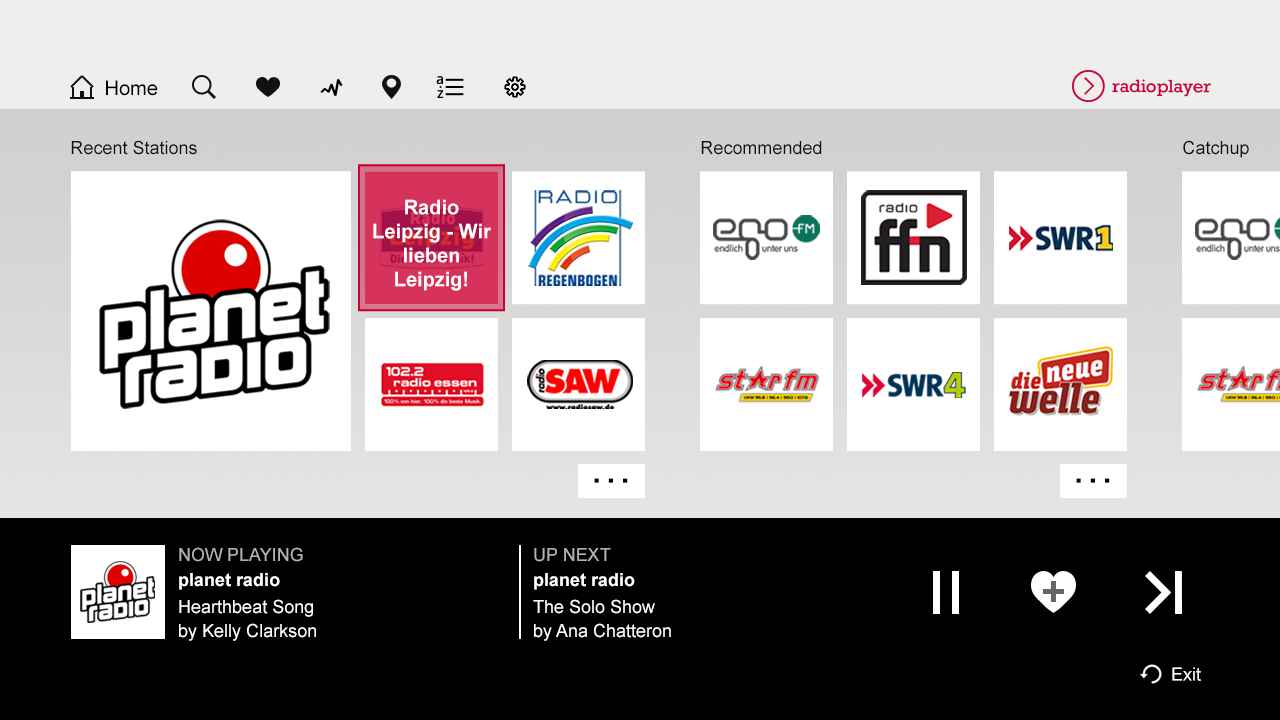
Task: Open the A-Z station list icon
Action: coord(450,87)
